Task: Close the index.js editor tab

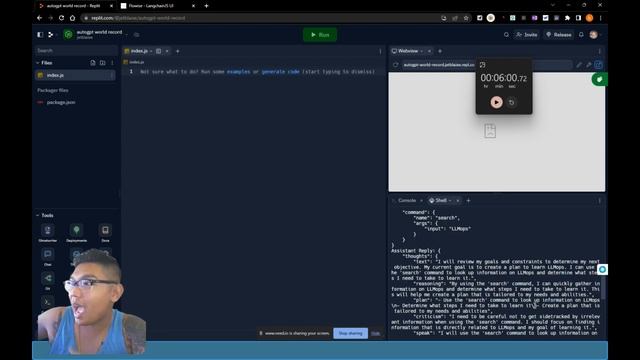Action: (167, 51)
